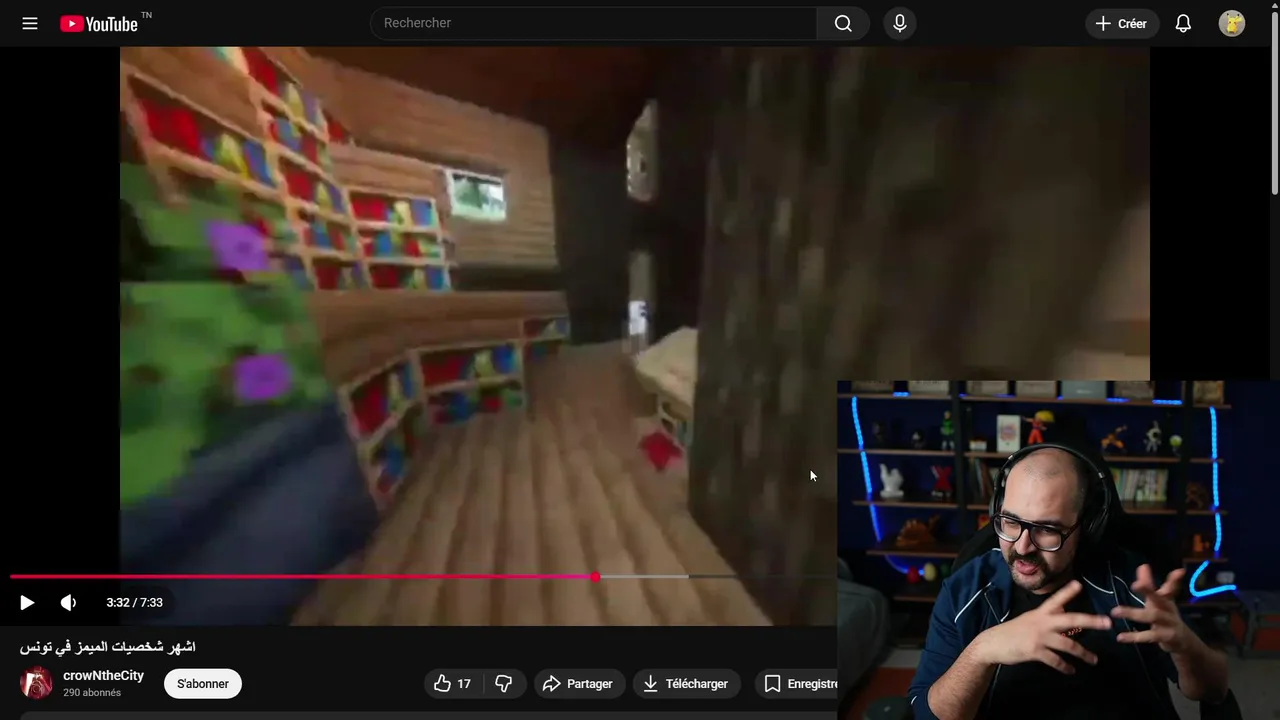Click the Arabic video title text
Screen dimensions: 1280x720
tap(107, 647)
